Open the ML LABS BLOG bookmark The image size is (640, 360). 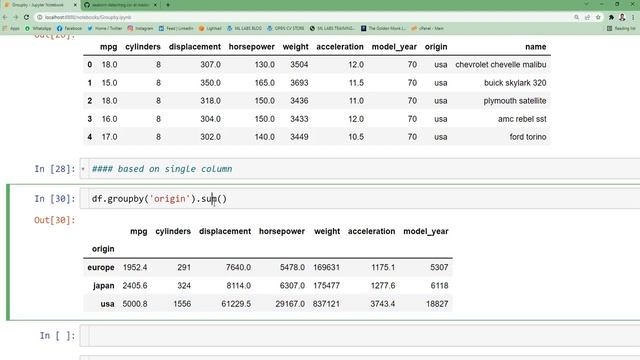pos(244,28)
